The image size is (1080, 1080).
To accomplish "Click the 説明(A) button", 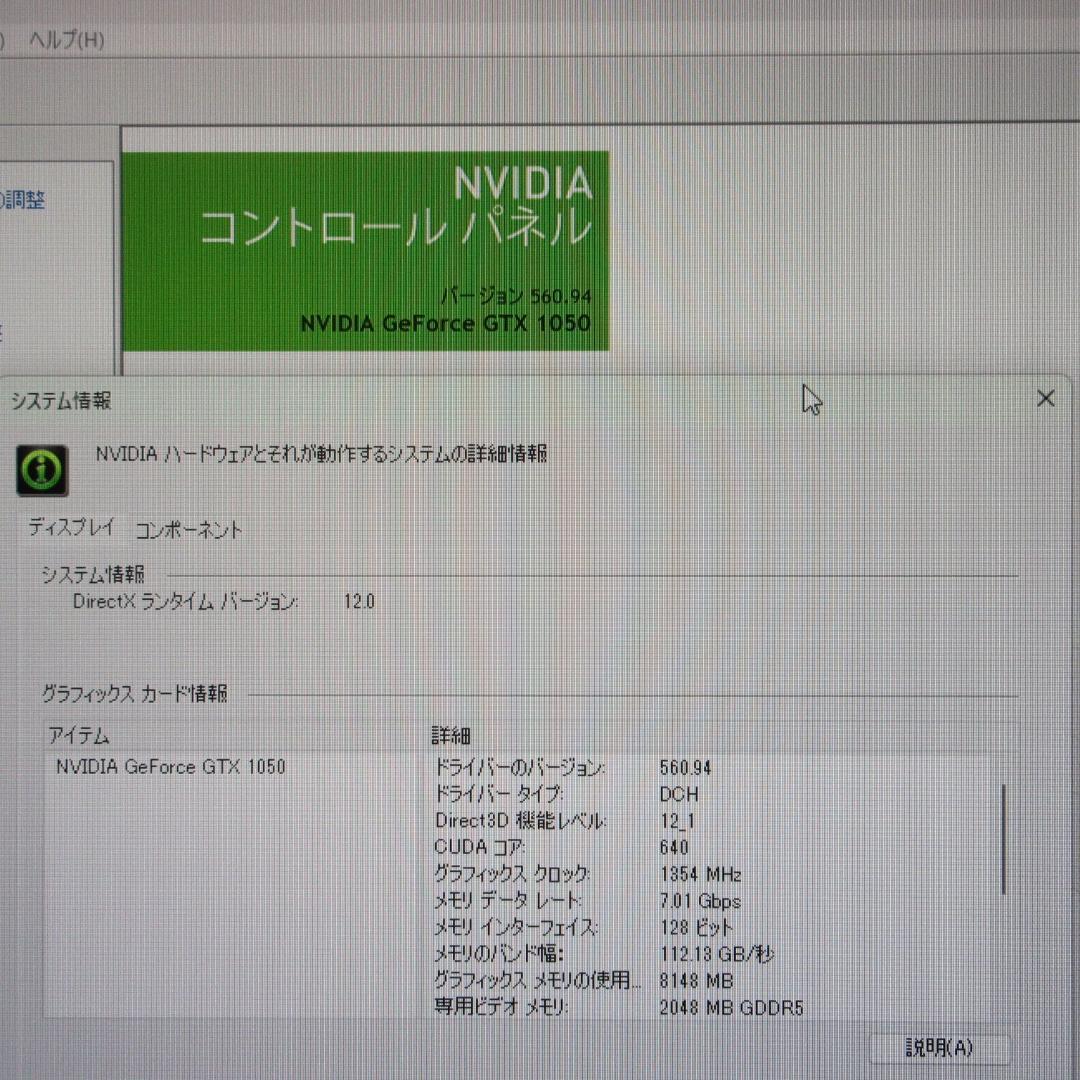I will 939,1048.
